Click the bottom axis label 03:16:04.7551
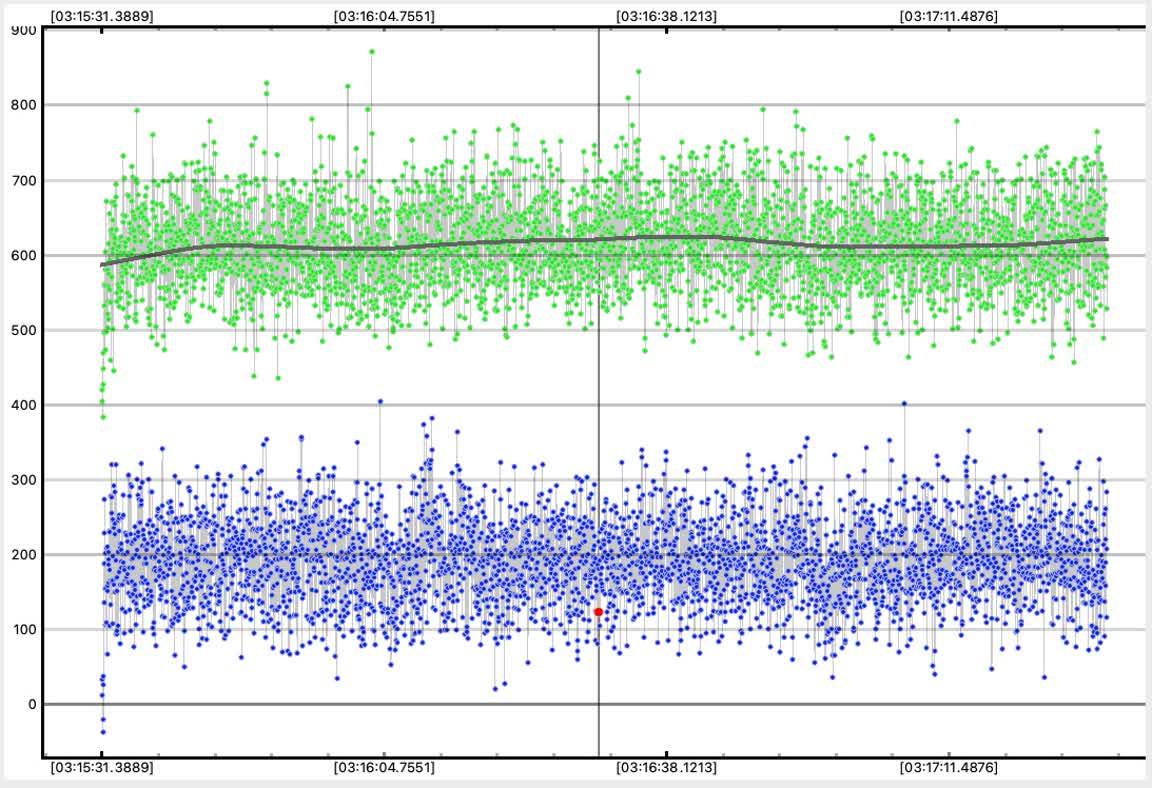Image resolution: width=1152 pixels, height=788 pixels. tap(384, 768)
